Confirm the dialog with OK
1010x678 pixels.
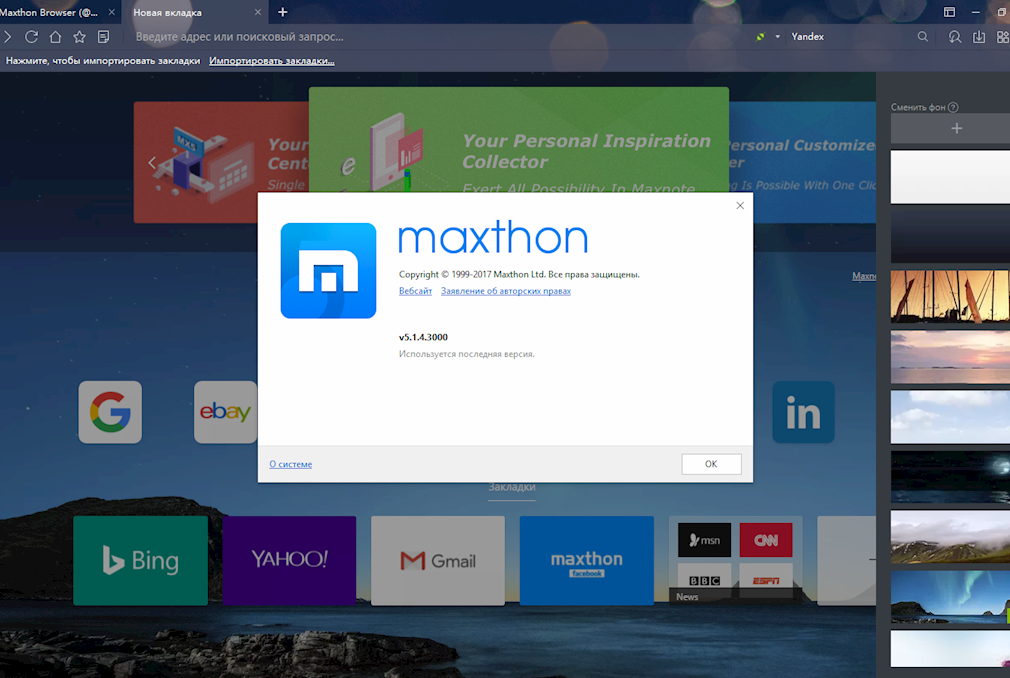tap(711, 464)
